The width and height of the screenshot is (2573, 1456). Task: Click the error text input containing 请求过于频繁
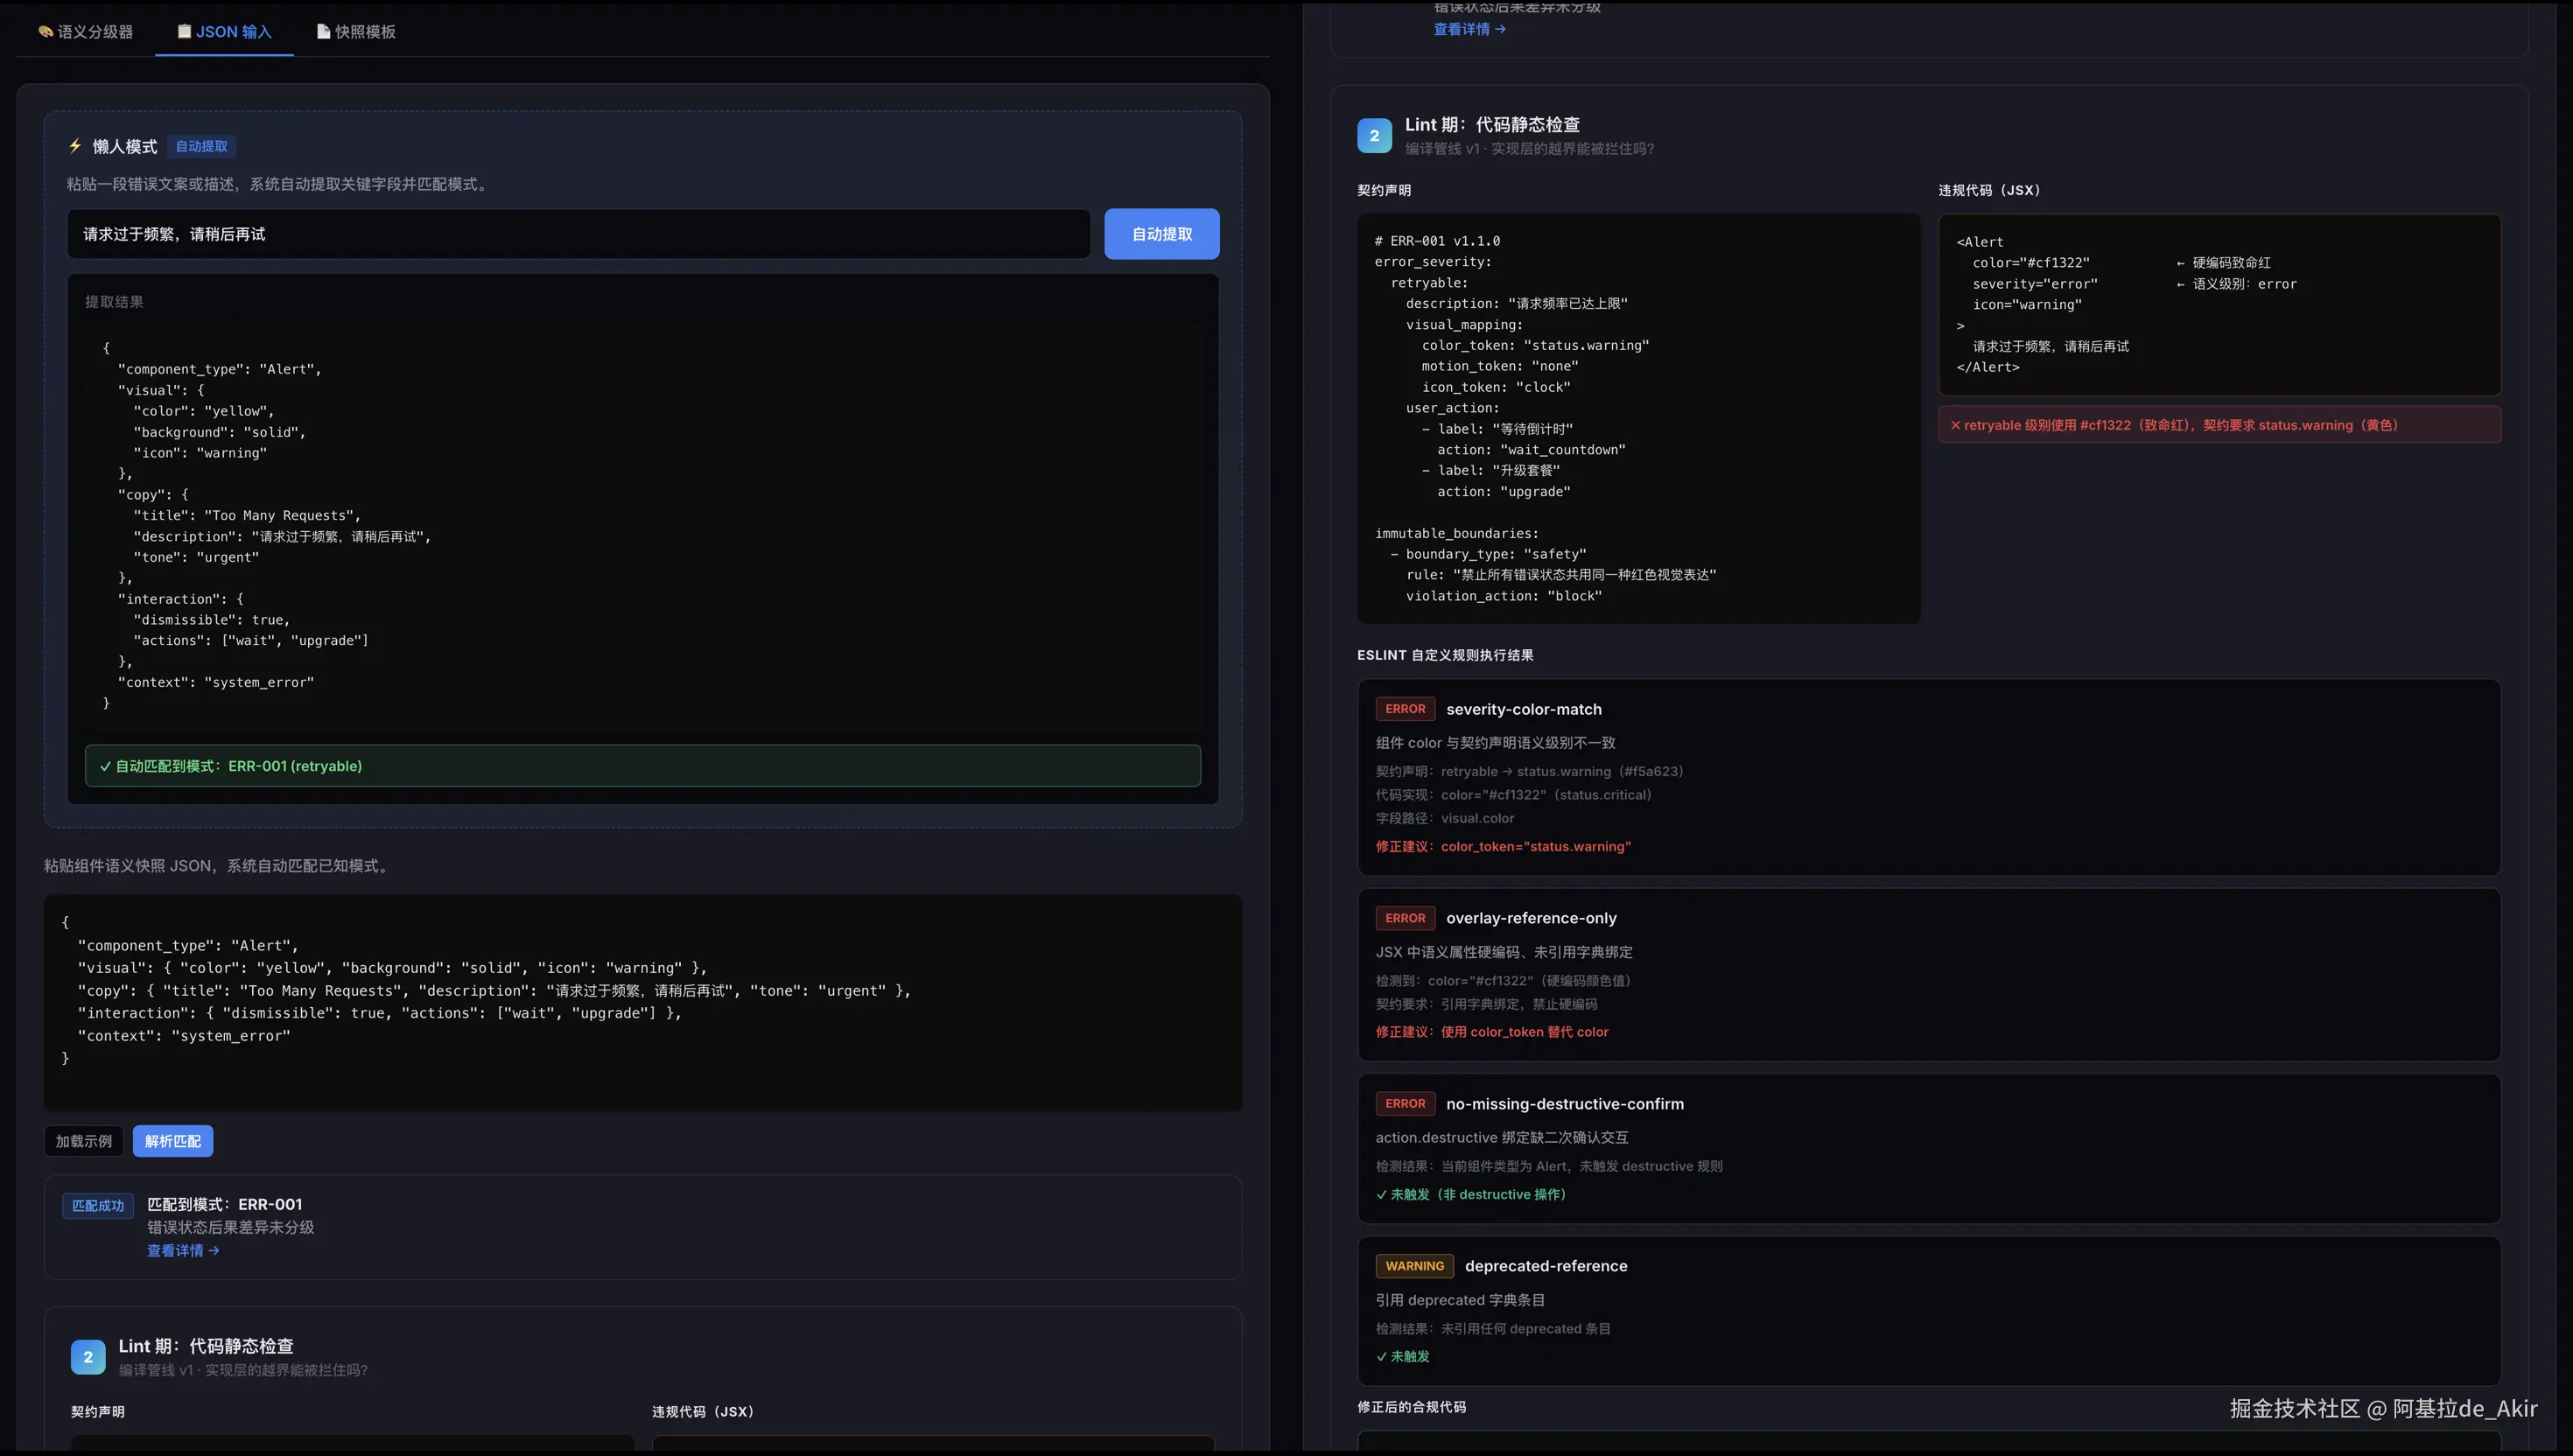[578, 234]
